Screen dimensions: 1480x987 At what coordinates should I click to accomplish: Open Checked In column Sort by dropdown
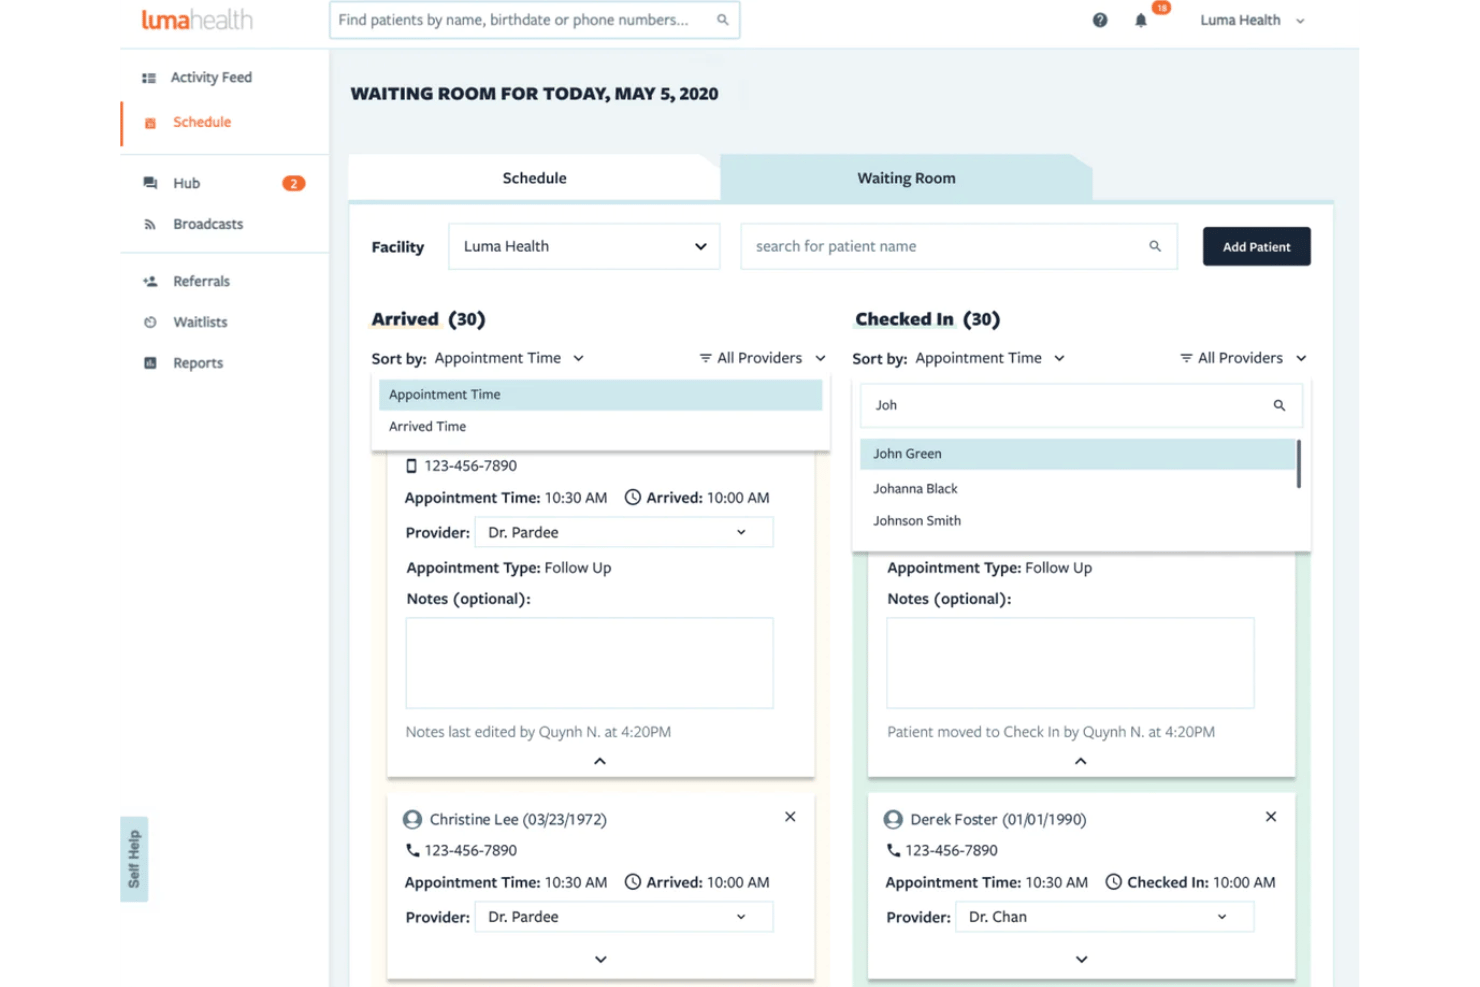coord(990,358)
